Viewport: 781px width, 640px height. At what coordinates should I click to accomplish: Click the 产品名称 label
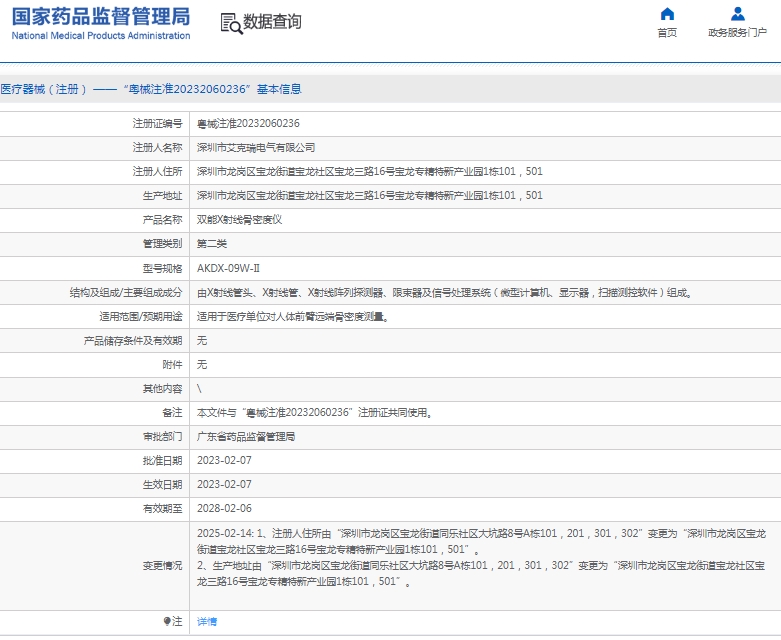(x=162, y=220)
